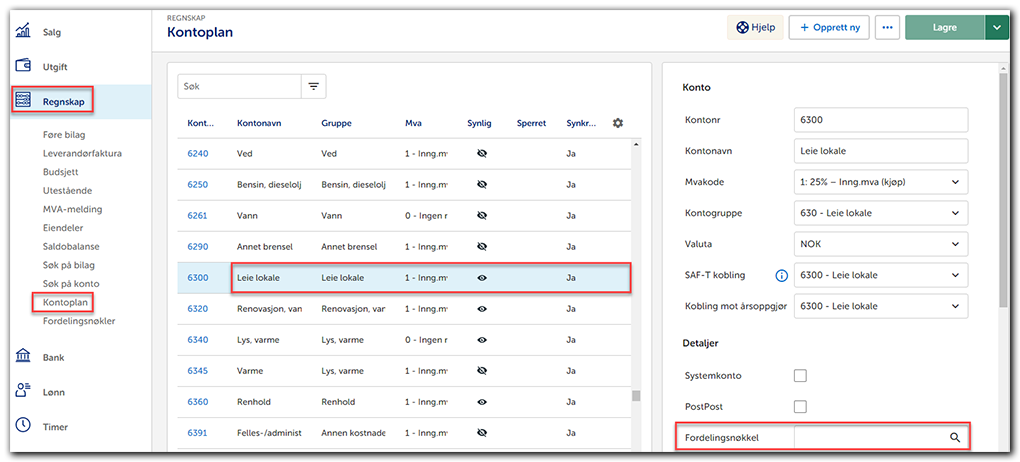
Task: Click SAF-T kobling info icon
Action: [x=781, y=275]
